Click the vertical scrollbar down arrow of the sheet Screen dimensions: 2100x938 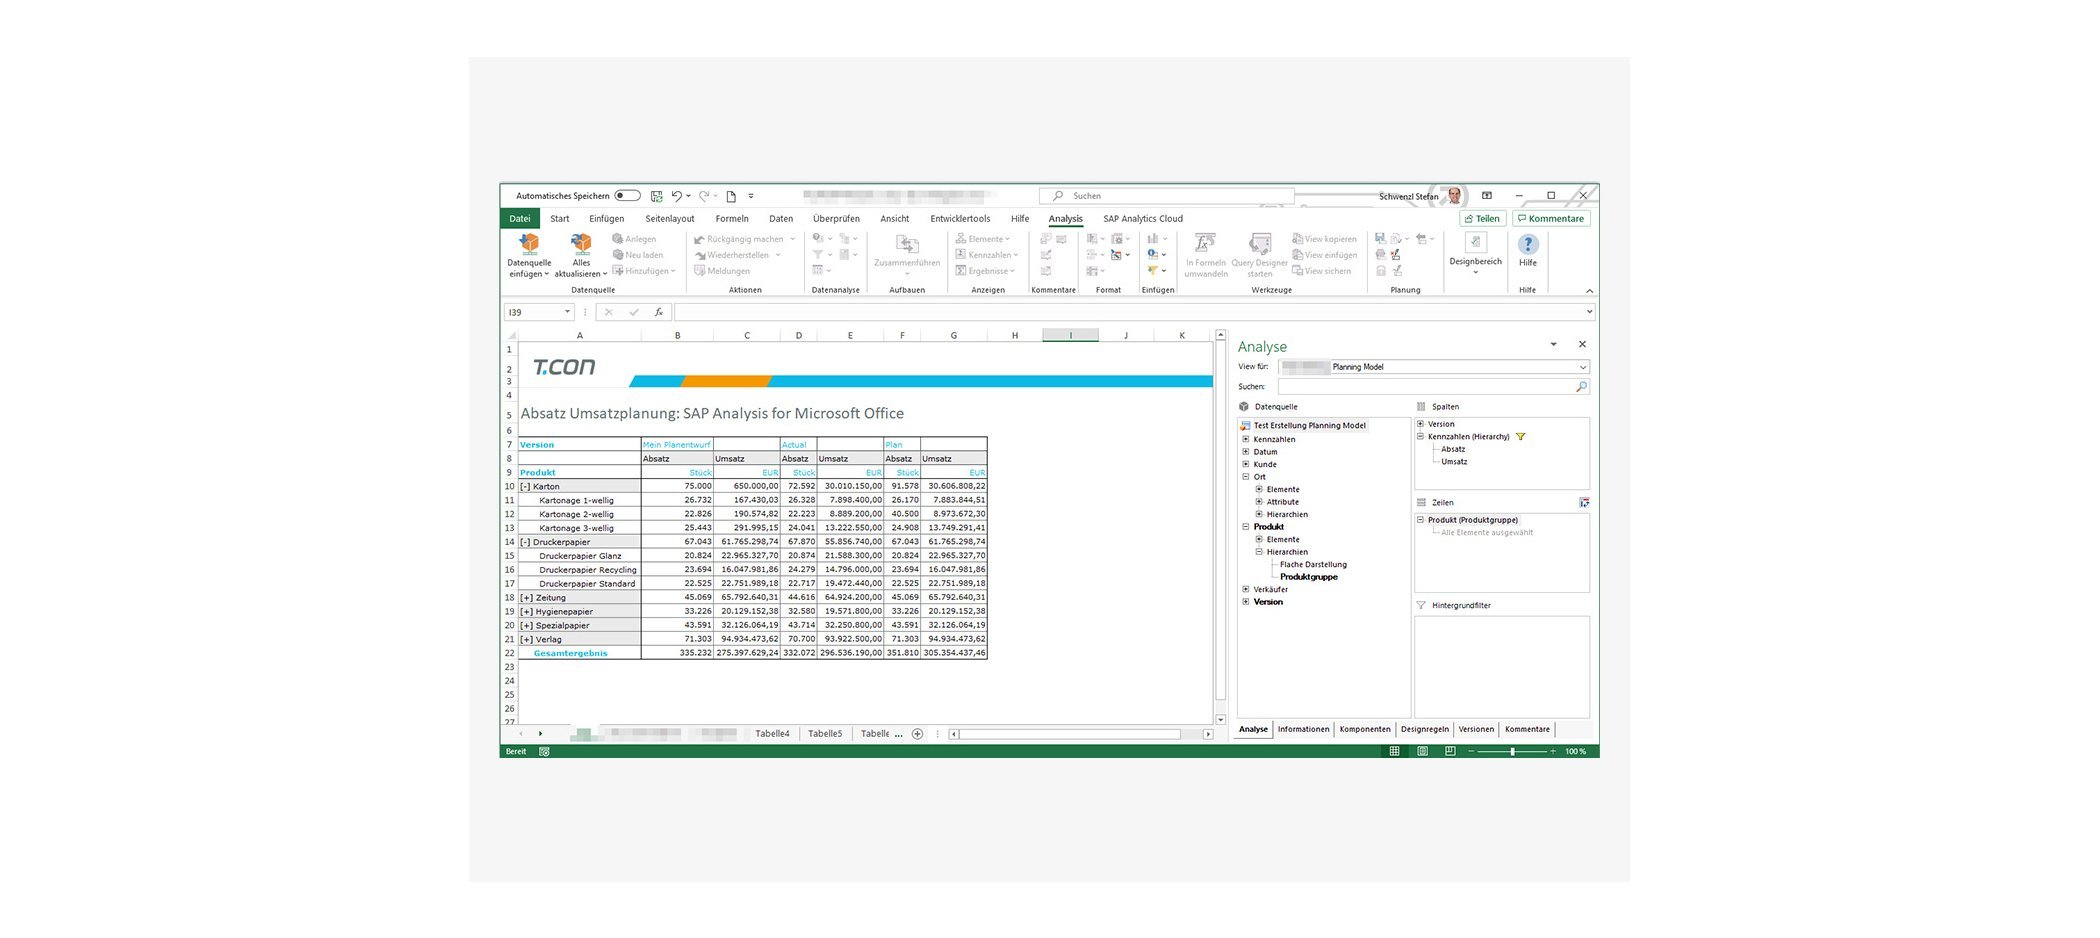pyautogui.click(x=1220, y=719)
